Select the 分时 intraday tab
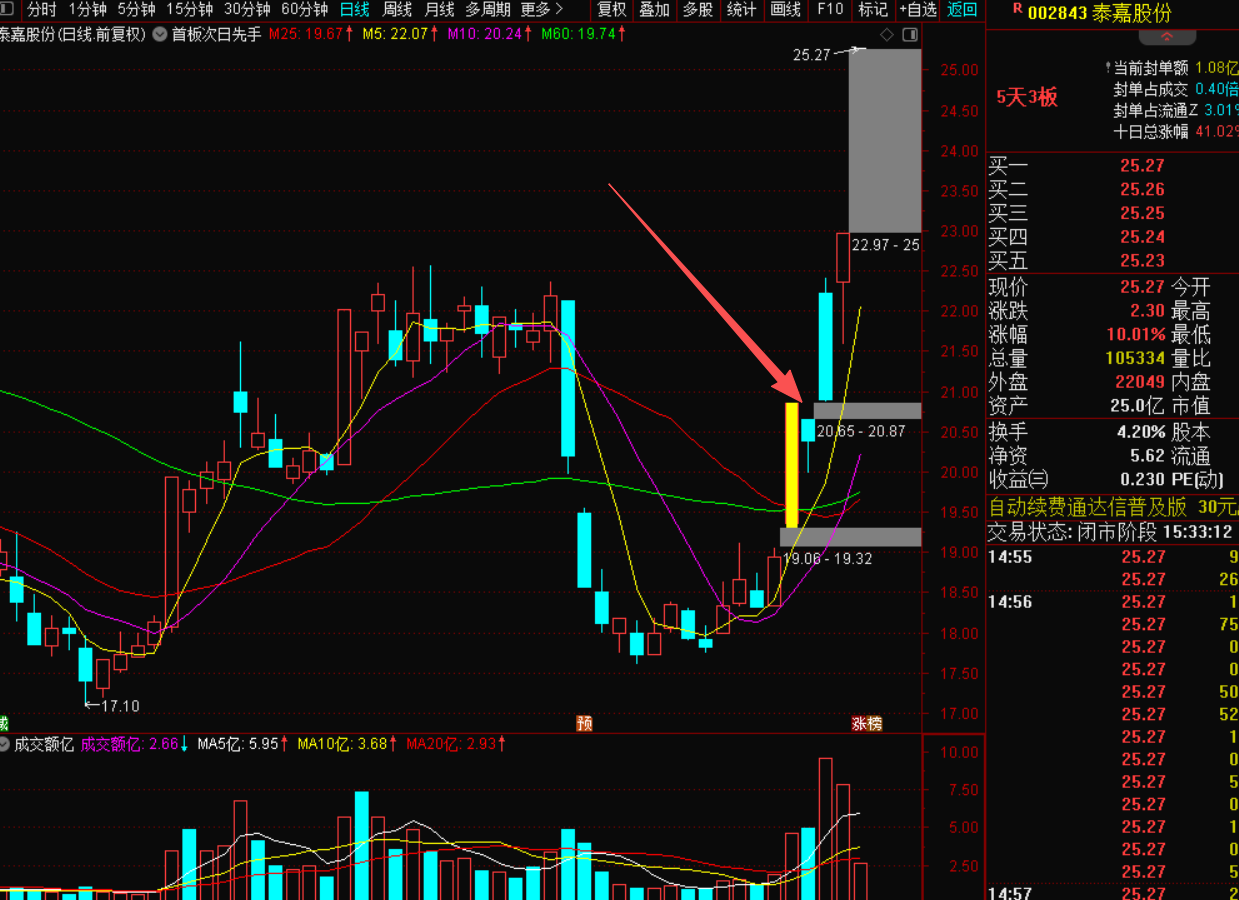The width and height of the screenshot is (1239, 900). click(x=41, y=10)
